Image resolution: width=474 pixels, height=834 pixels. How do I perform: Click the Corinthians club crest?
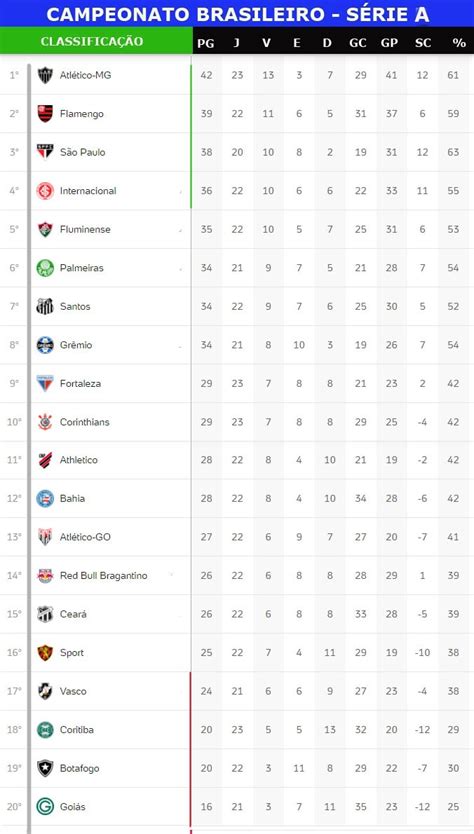tap(45, 422)
